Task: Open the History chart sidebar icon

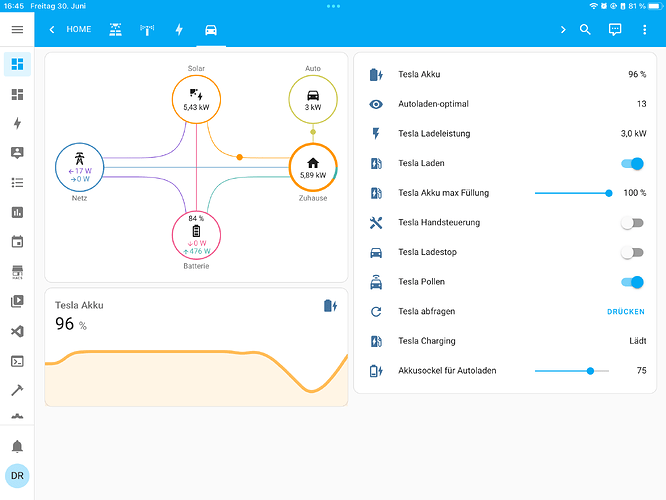Action: [17, 212]
